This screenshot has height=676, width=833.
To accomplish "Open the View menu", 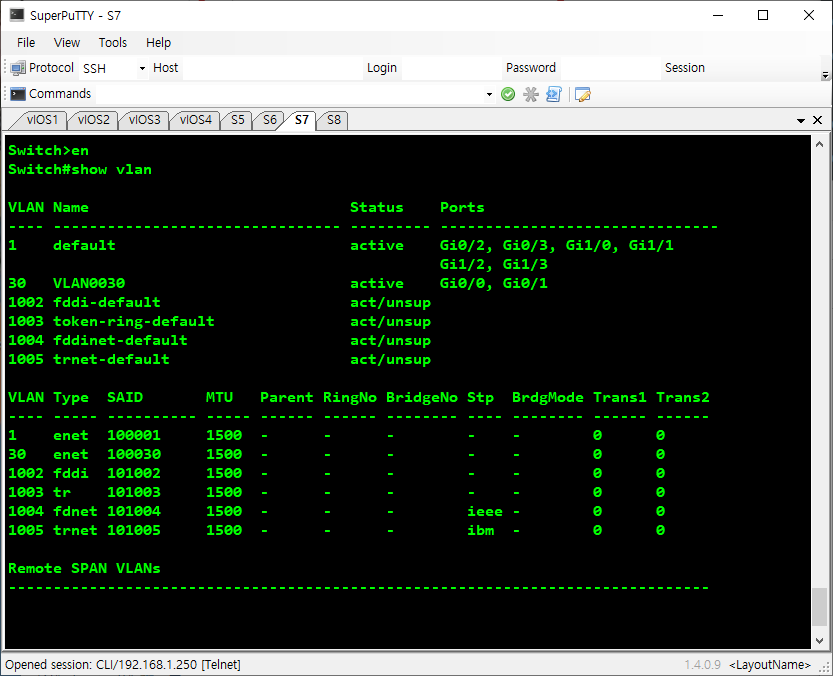I will point(66,43).
